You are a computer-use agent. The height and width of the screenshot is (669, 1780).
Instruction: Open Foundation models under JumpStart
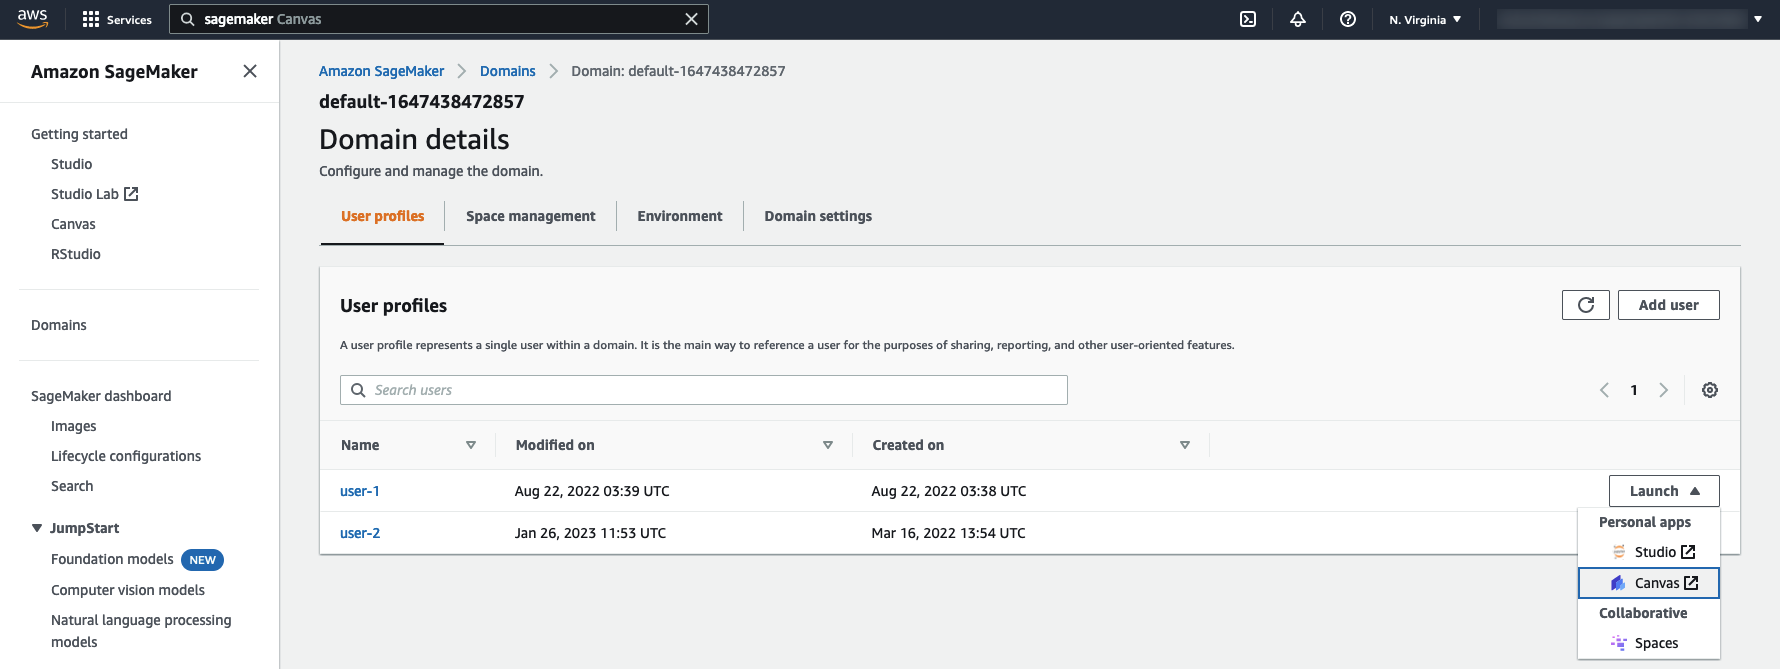(x=112, y=559)
